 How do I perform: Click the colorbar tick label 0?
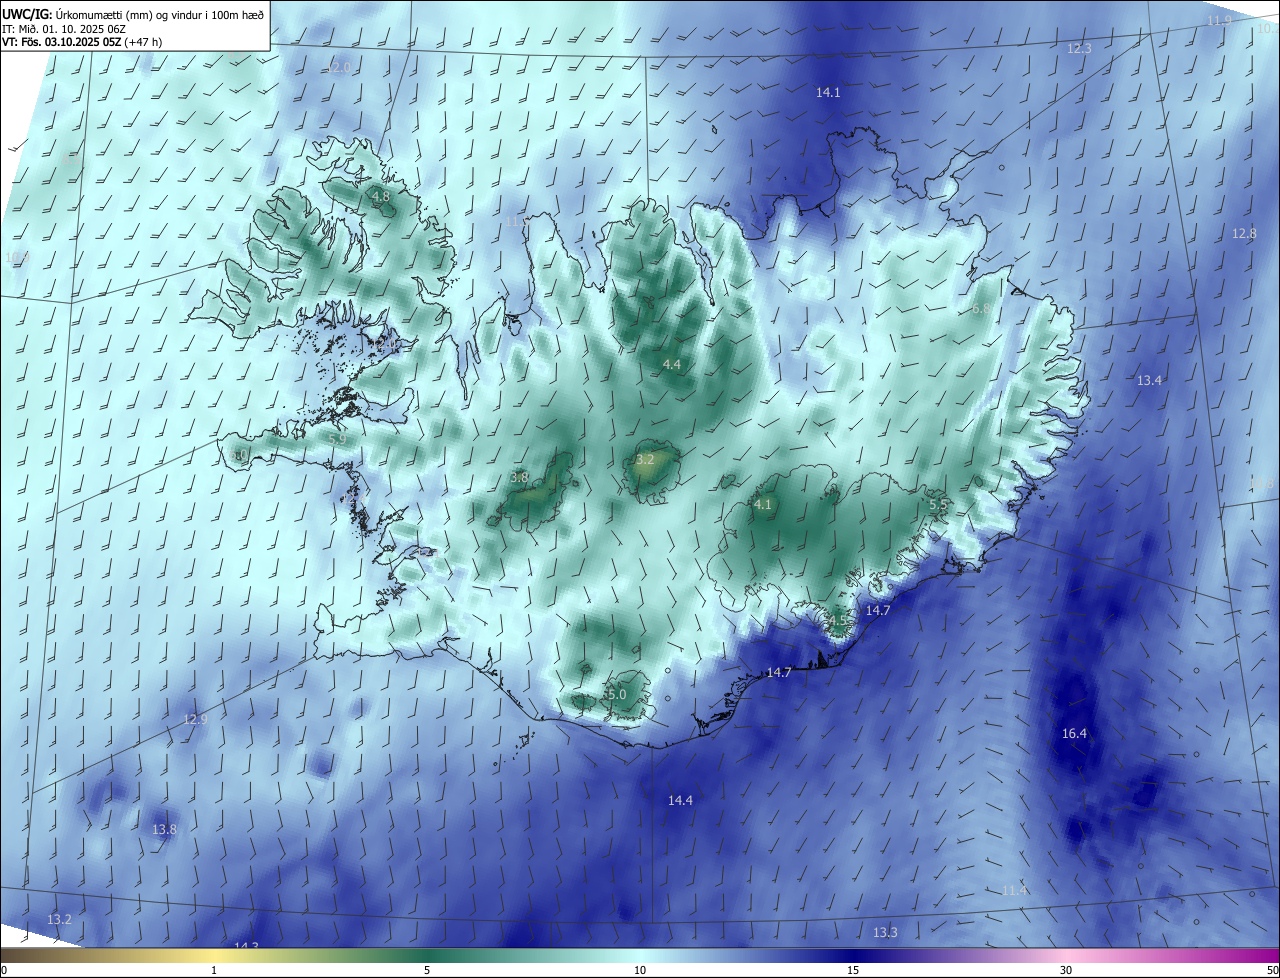coord(4,970)
